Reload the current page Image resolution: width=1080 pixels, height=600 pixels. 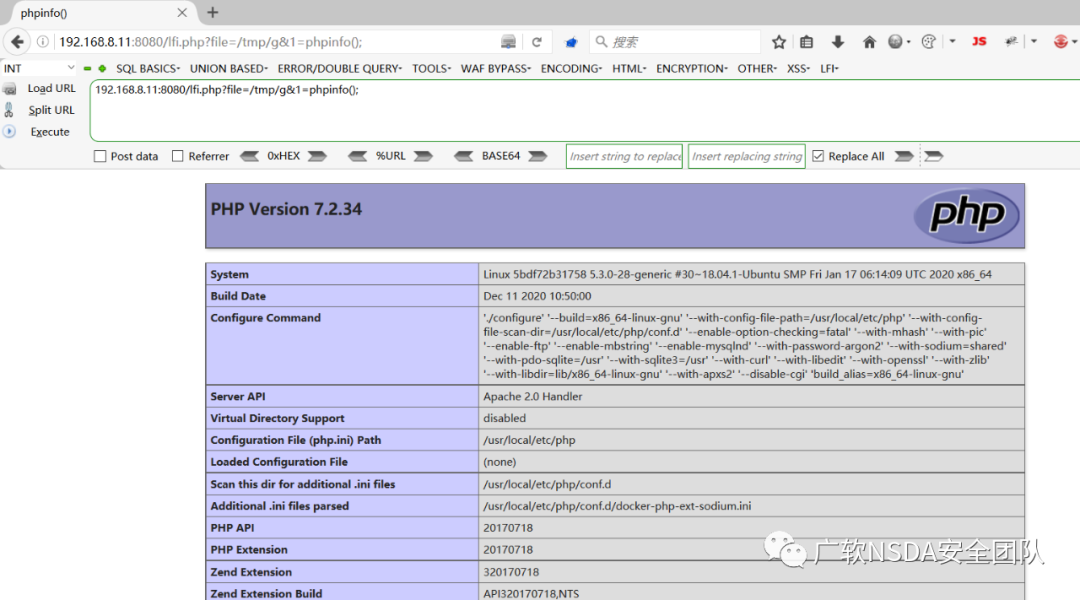click(x=537, y=42)
